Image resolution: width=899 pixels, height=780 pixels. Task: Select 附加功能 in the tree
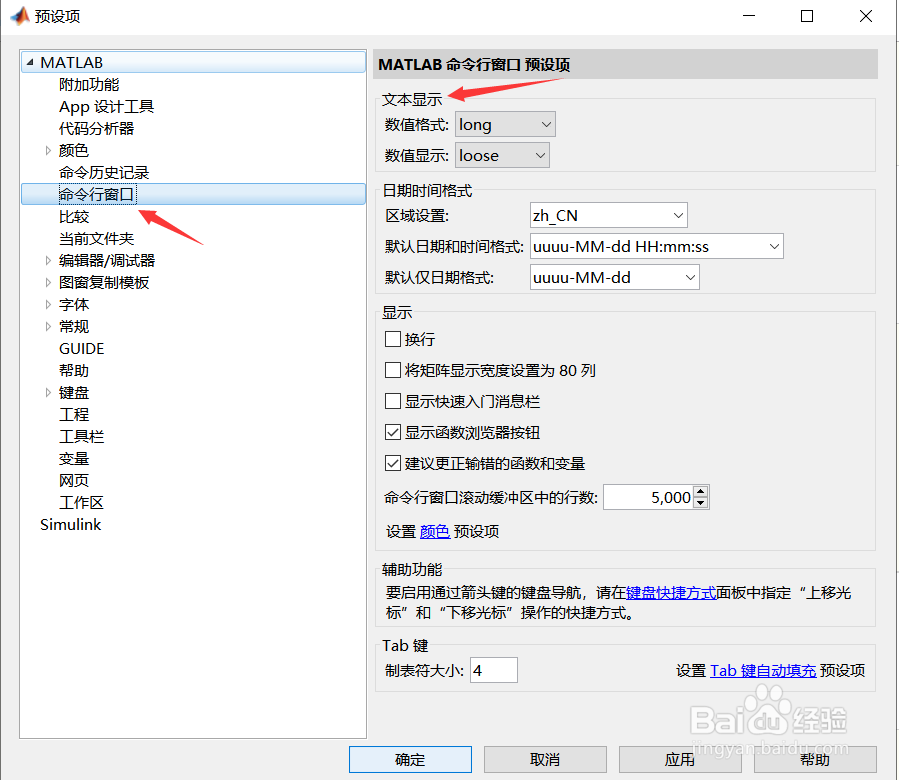89,84
